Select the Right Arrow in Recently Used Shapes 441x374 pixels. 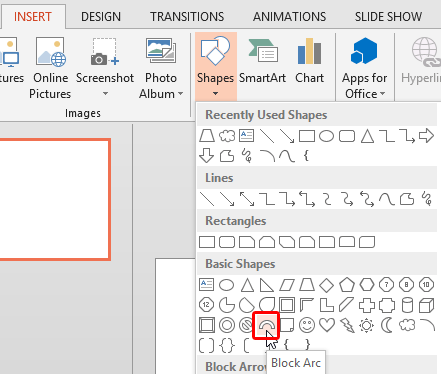pos(427,136)
